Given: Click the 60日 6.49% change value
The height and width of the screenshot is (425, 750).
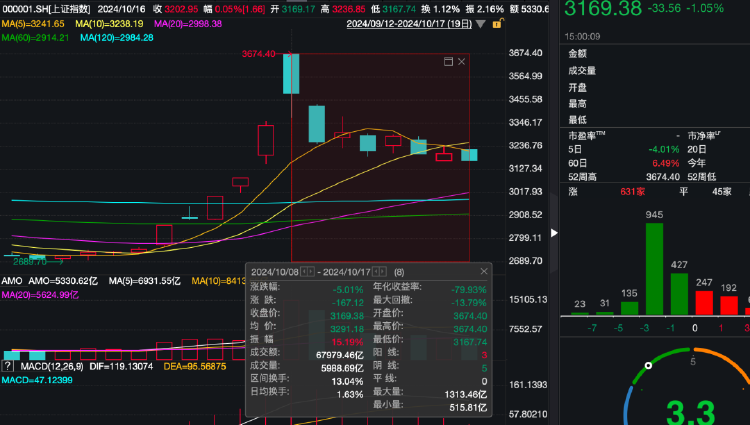Looking at the screenshot, I should 665,163.
